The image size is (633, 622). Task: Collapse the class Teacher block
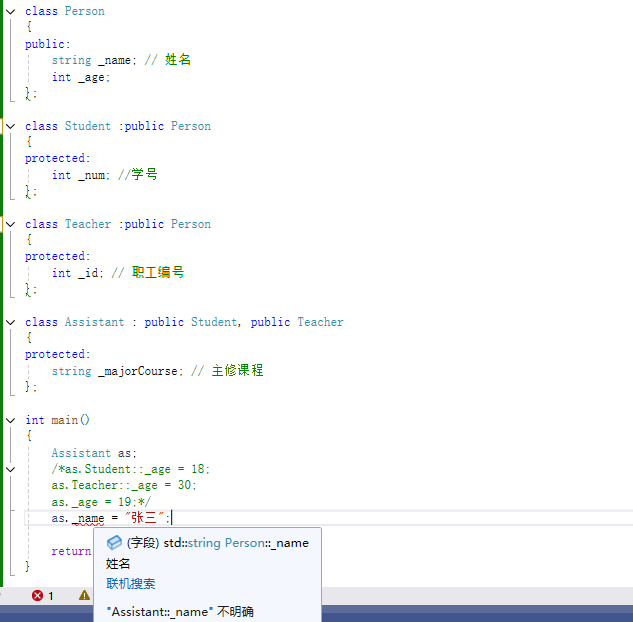pyautogui.click(x=11, y=224)
